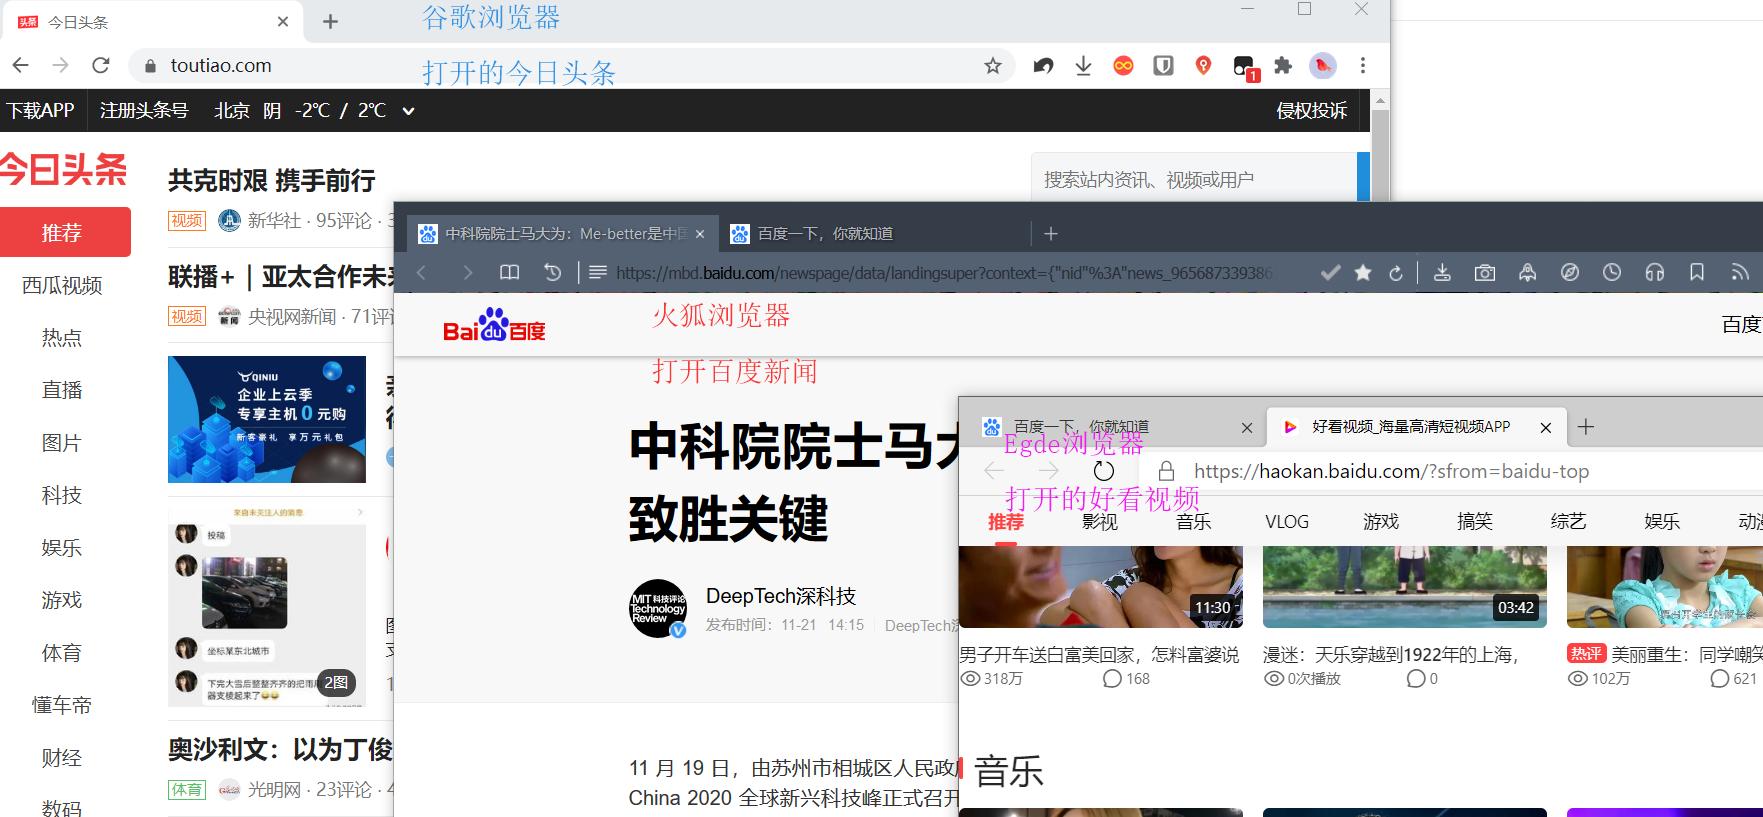
Task: Switch to 百度一下 tab in Firefox
Action: click(873, 233)
